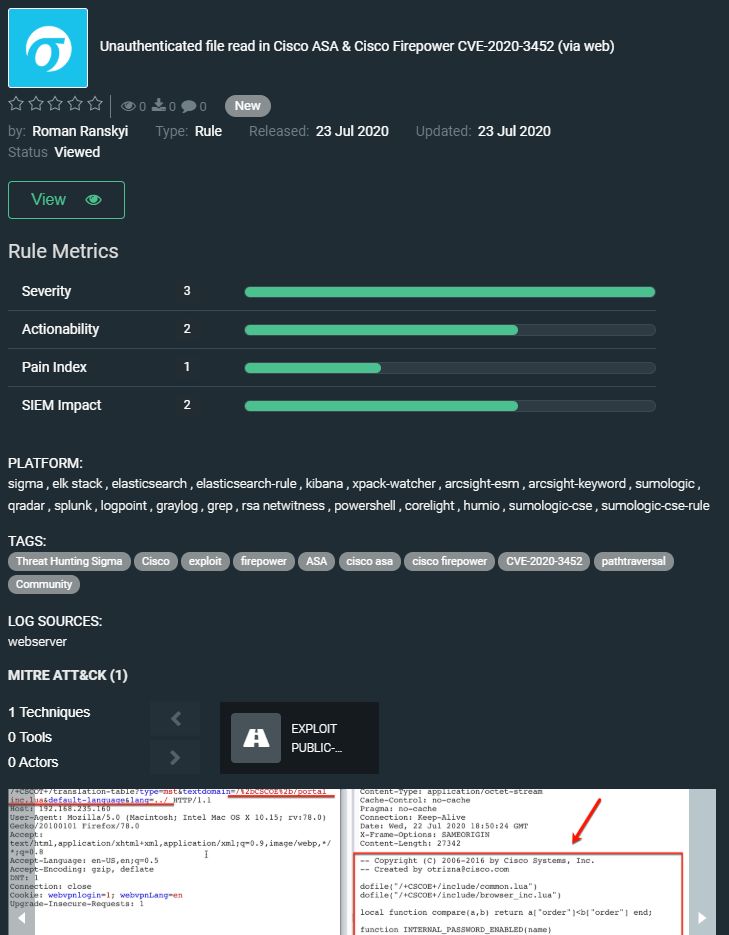Open the View button

66,200
